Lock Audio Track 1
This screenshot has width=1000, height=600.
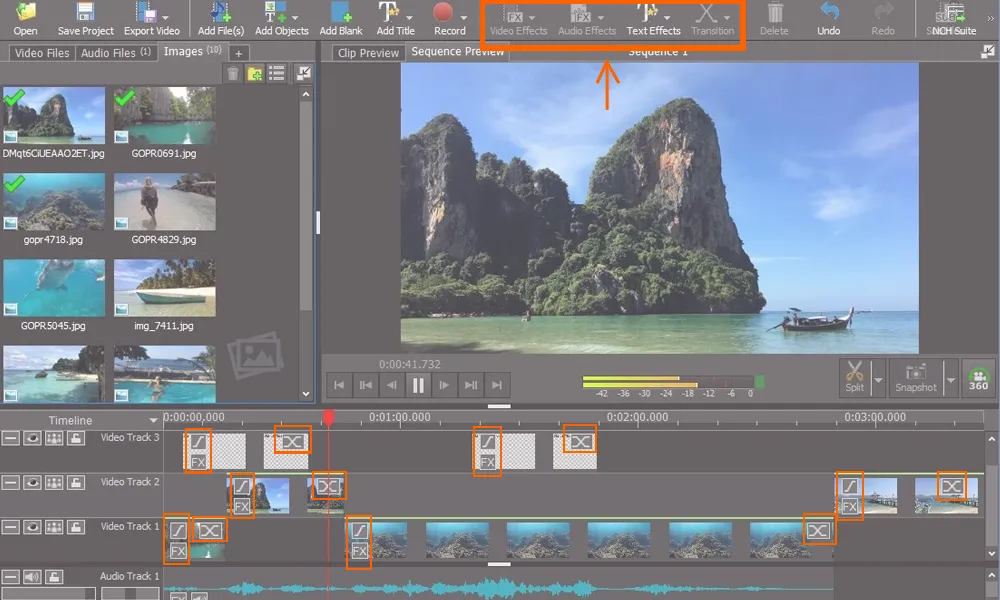[x=54, y=577]
